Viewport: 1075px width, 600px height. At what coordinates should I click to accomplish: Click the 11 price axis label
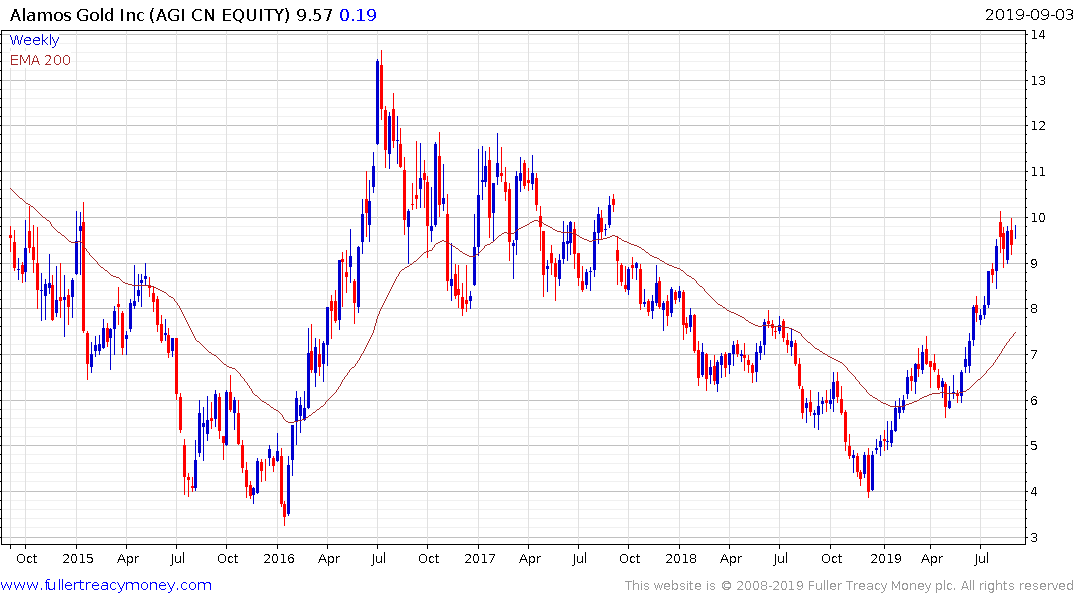pyautogui.click(x=1038, y=171)
